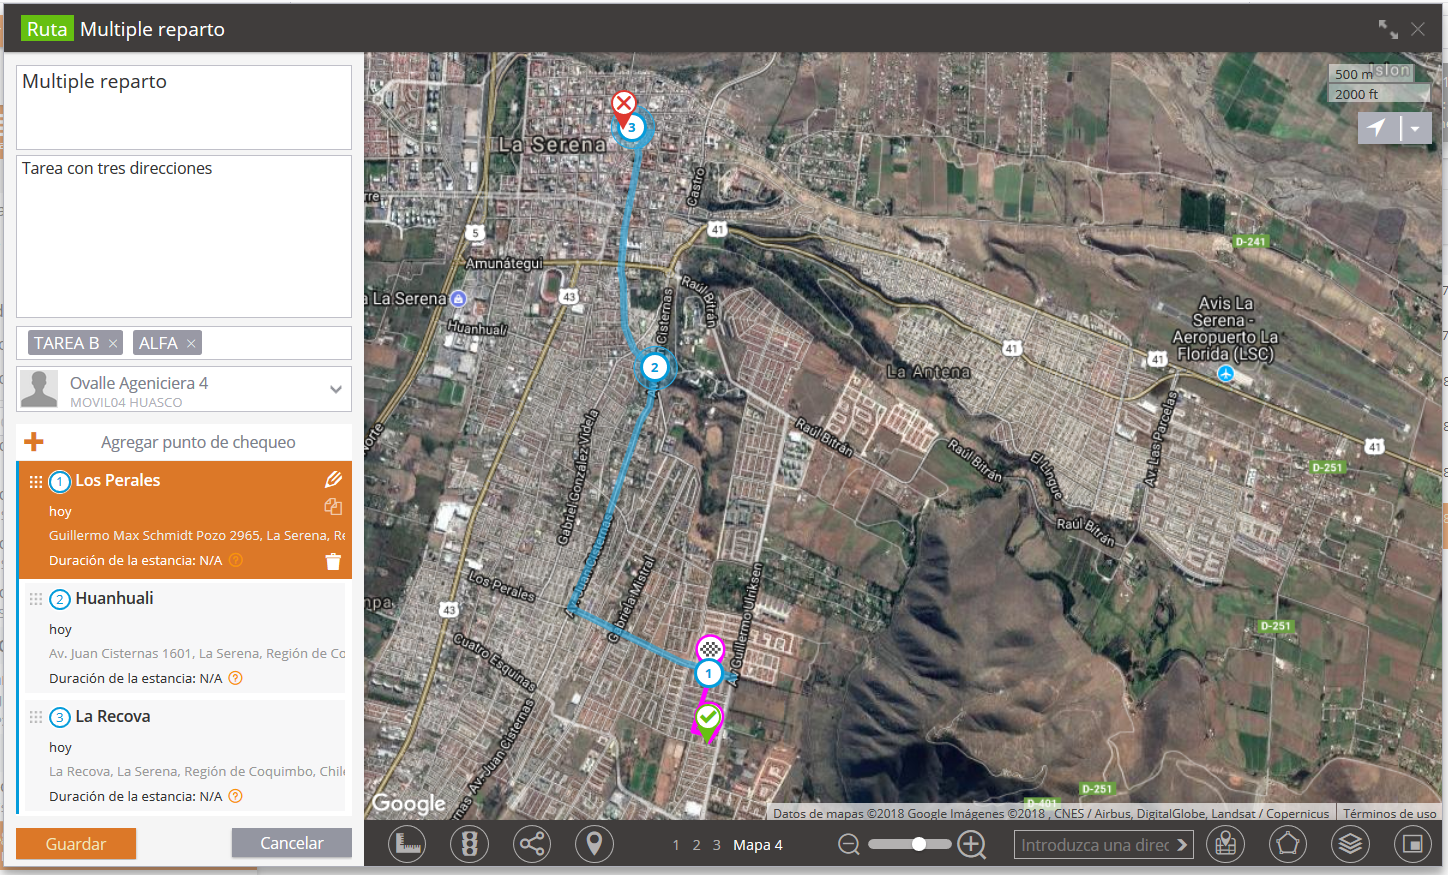Viewport: 1448px width, 875px height.
Task: Expand the dialog with the fullscreen arrows icon
Action: coord(1388,29)
